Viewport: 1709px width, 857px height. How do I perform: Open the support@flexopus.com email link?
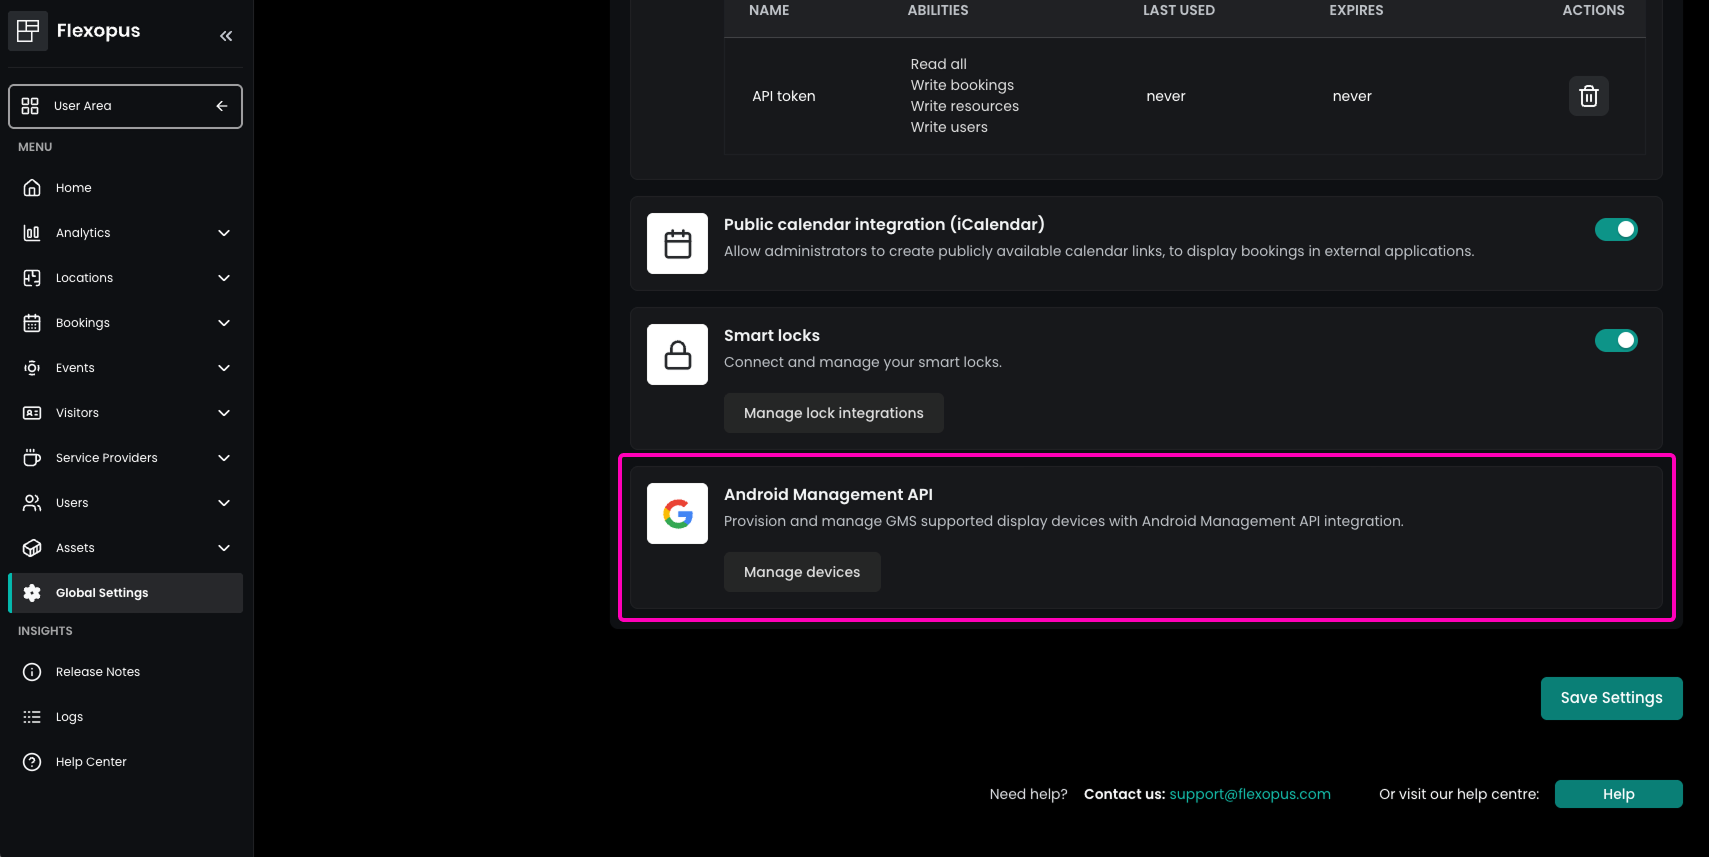(1250, 794)
